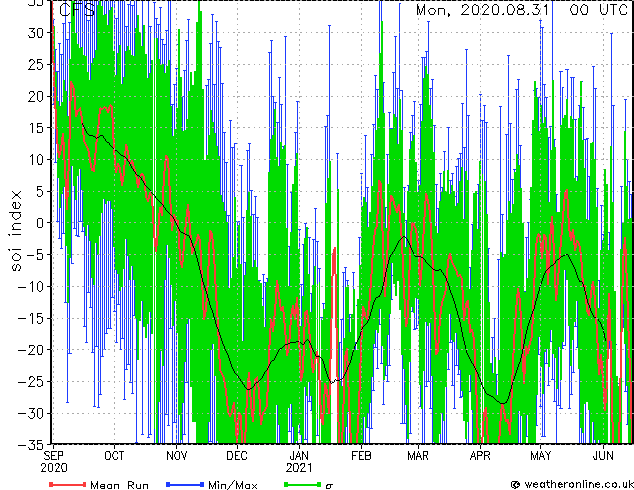Select the OCT month axis label

click(x=114, y=456)
